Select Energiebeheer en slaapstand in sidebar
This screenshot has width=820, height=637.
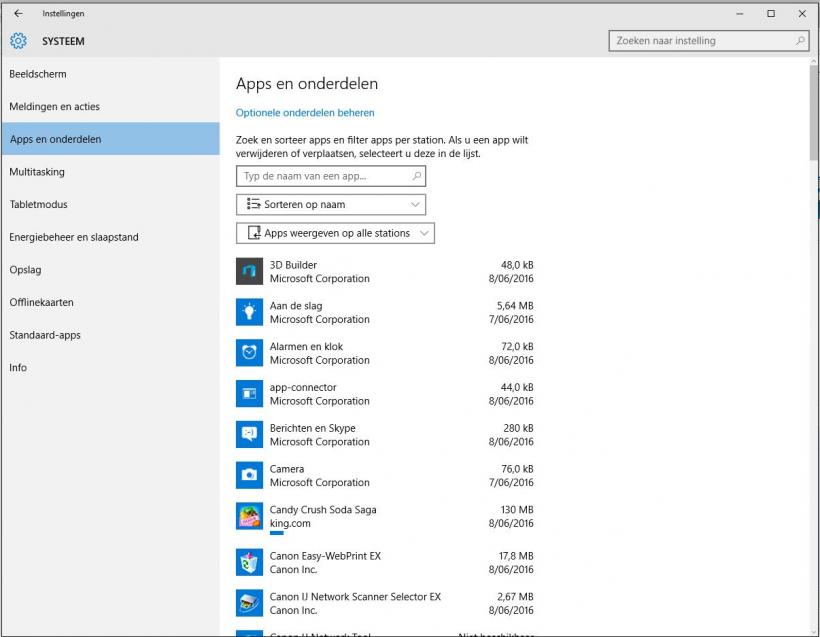(74, 237)
